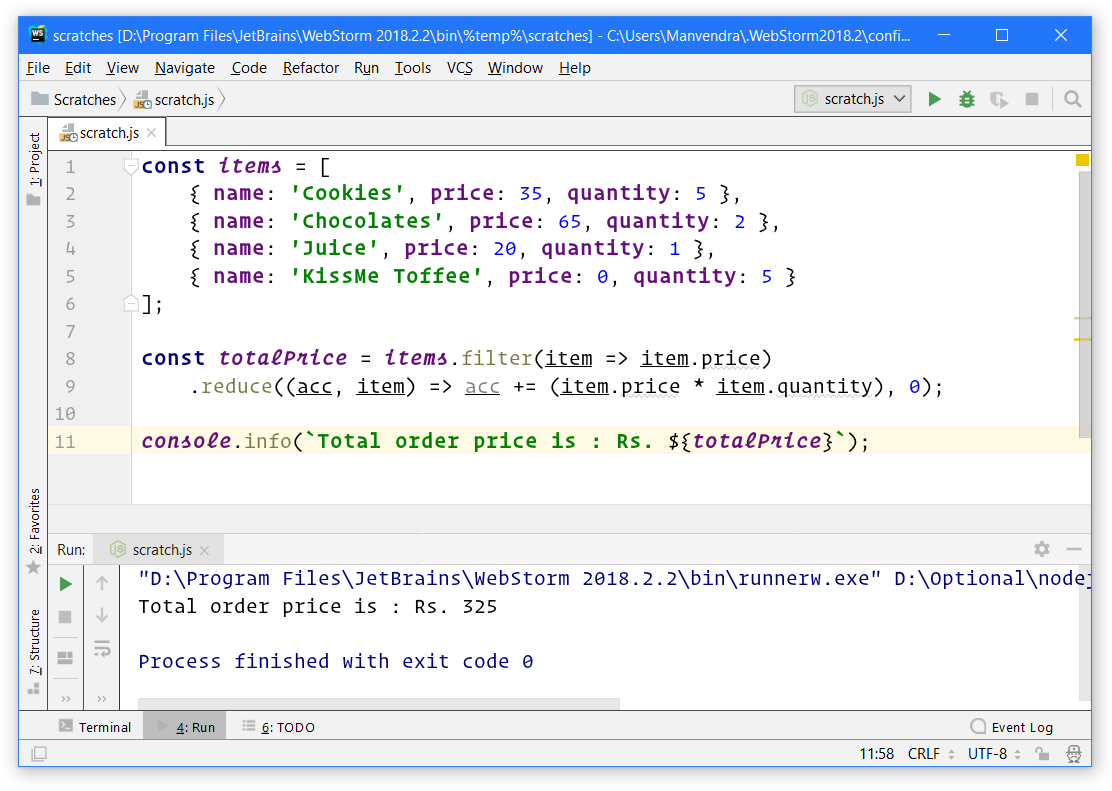Toggle tool window buttons in bottom-left corner
This screenshot has height=791, width=1112.
[38, 754]
